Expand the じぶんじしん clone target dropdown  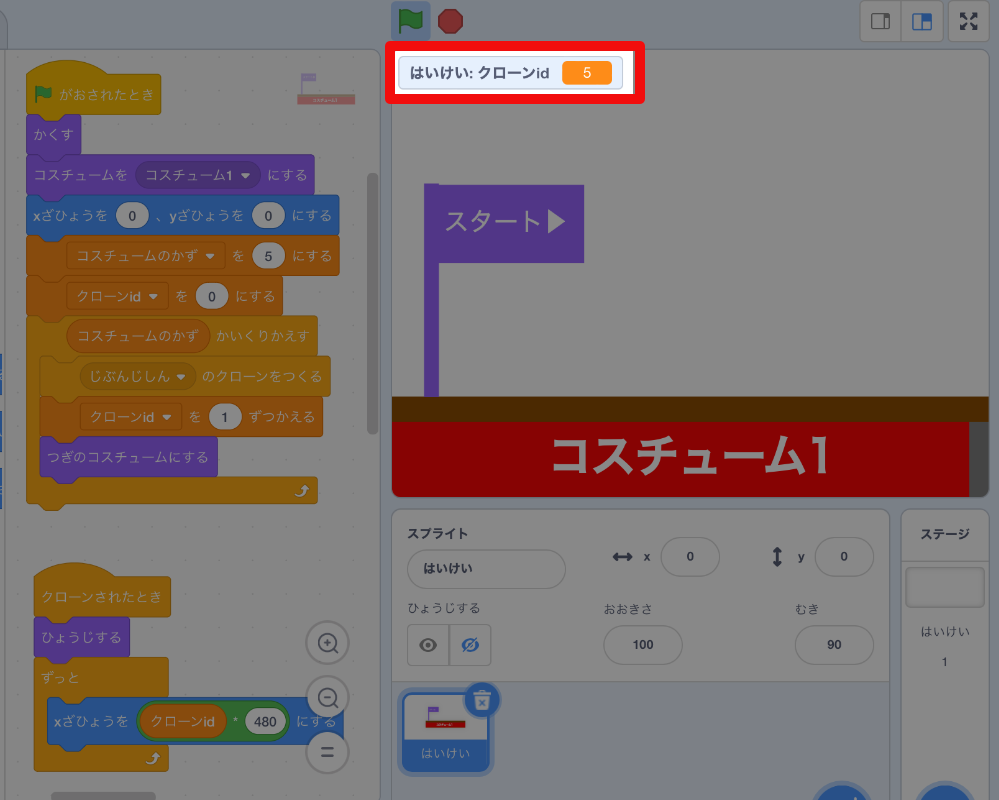pyautogui.click(x=140, y=376)
